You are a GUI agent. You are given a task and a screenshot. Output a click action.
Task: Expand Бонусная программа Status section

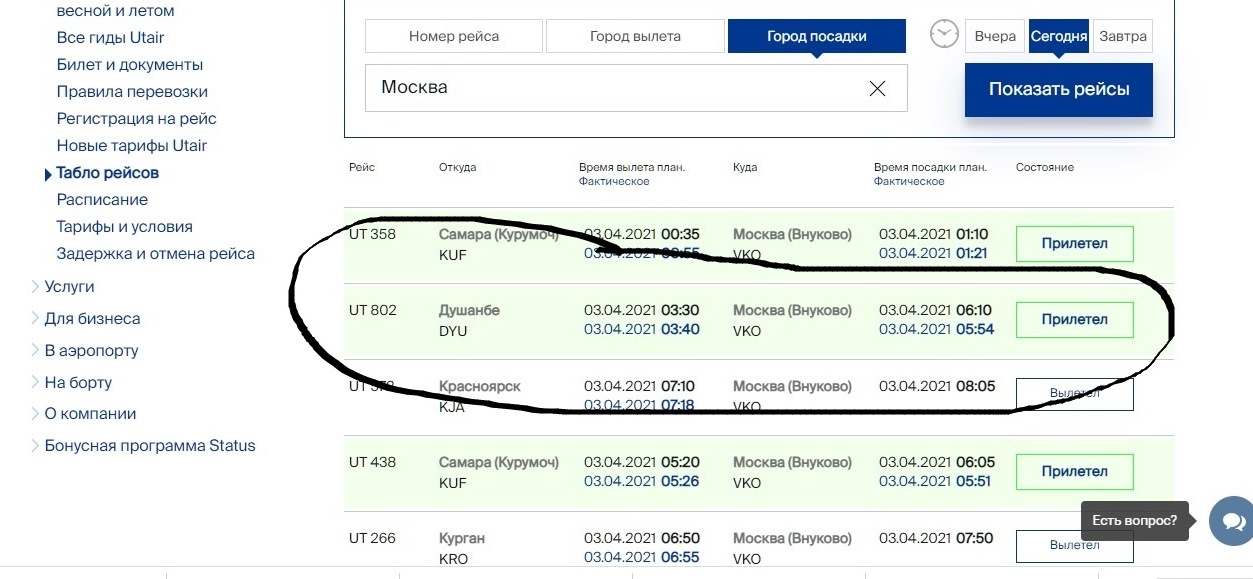pos(150,445)
